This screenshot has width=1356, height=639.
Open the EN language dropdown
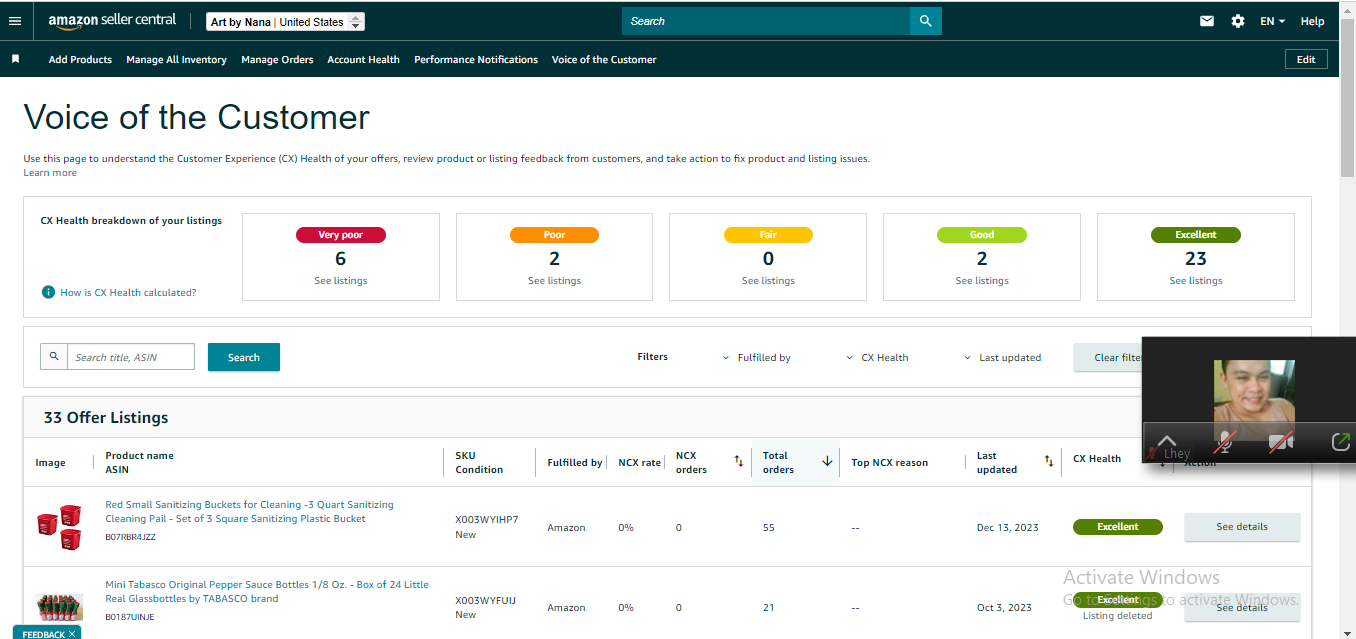pyautogui.click(x=1272, y=21)
